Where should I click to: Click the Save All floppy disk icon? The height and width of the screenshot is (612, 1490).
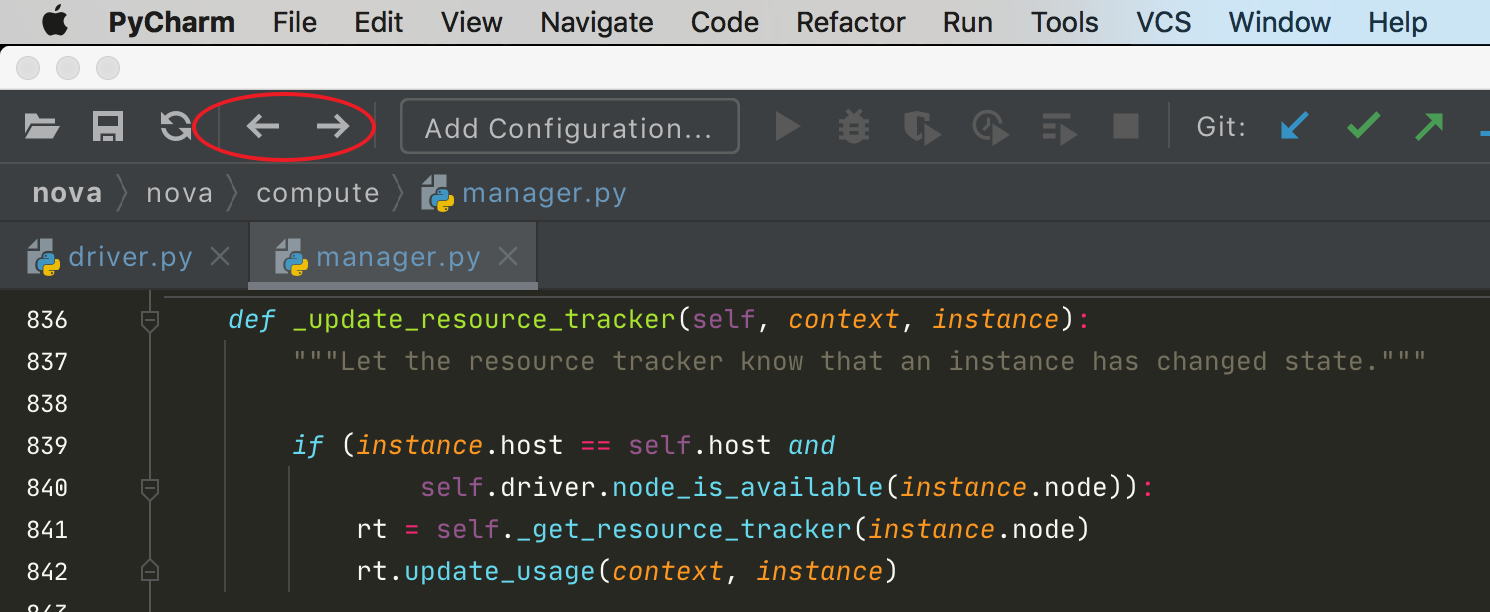[x=108, y=127]
